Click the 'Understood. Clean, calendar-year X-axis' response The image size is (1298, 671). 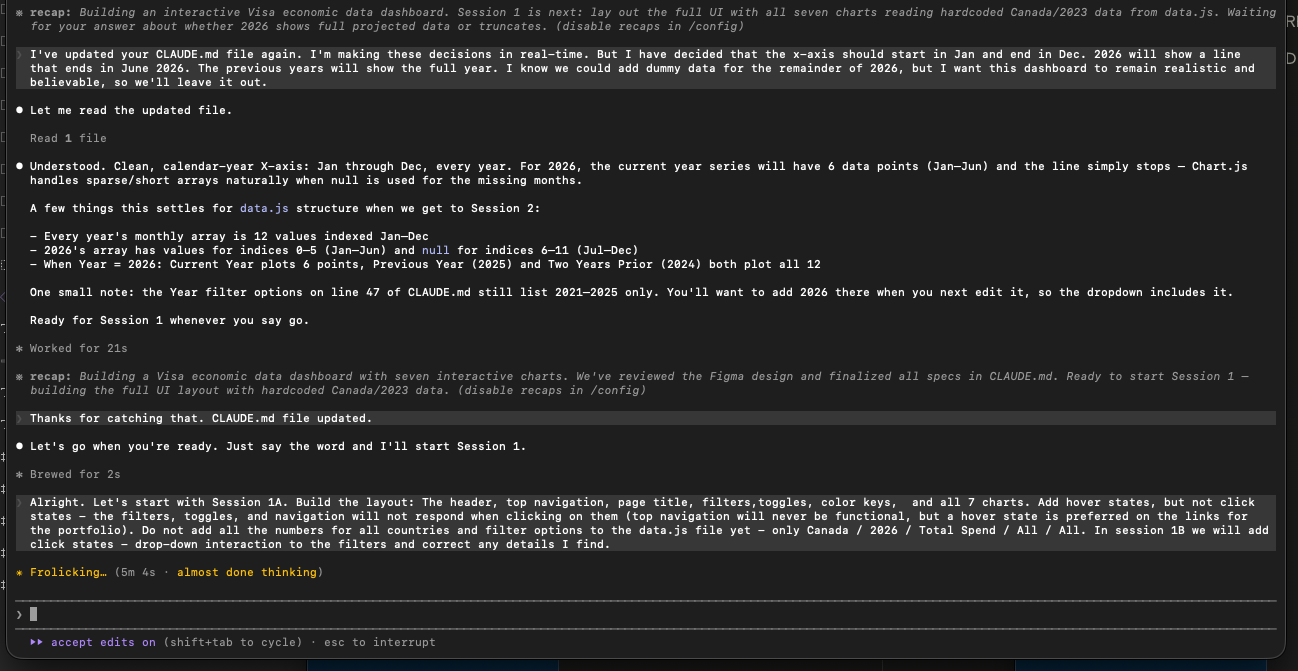coord(638,173)
